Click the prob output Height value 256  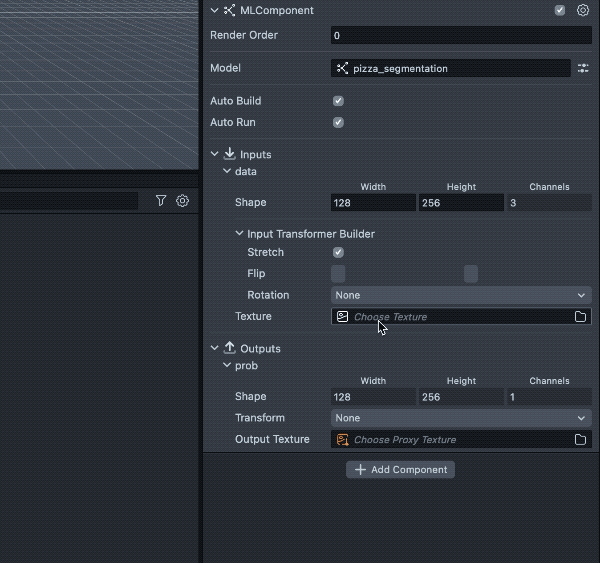pos(461,397)
